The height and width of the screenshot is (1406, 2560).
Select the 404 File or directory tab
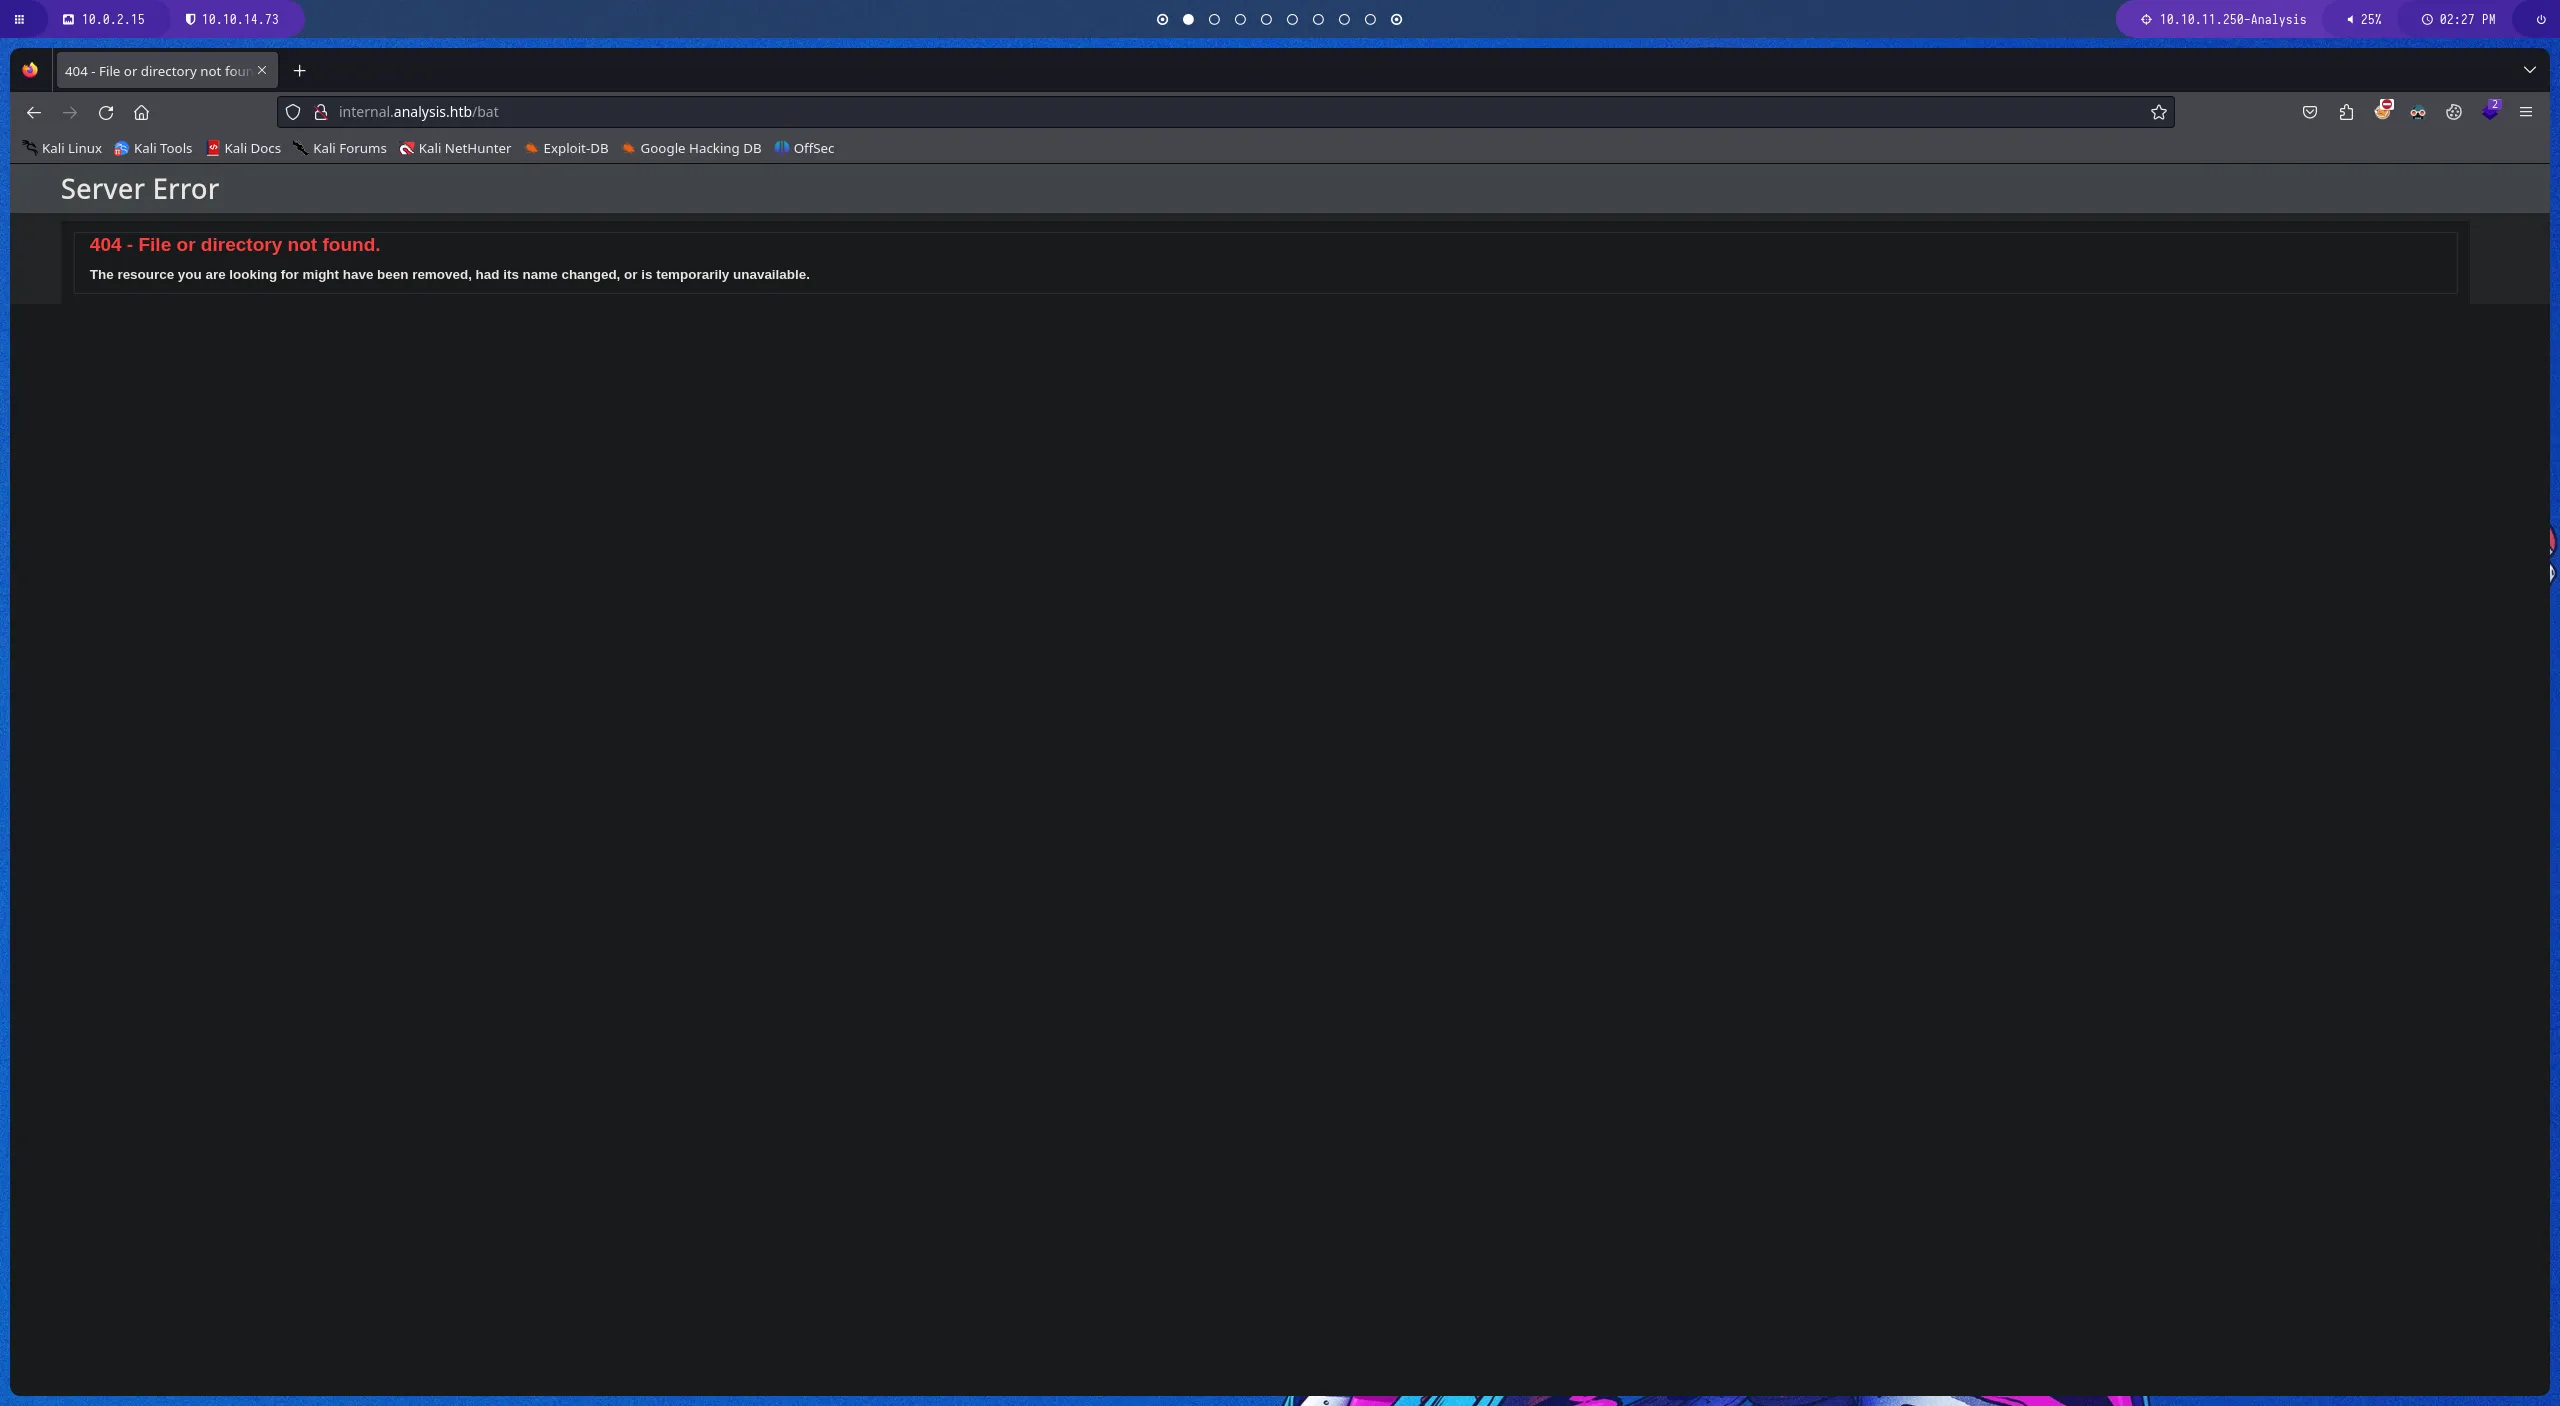[x=157, y=71]
